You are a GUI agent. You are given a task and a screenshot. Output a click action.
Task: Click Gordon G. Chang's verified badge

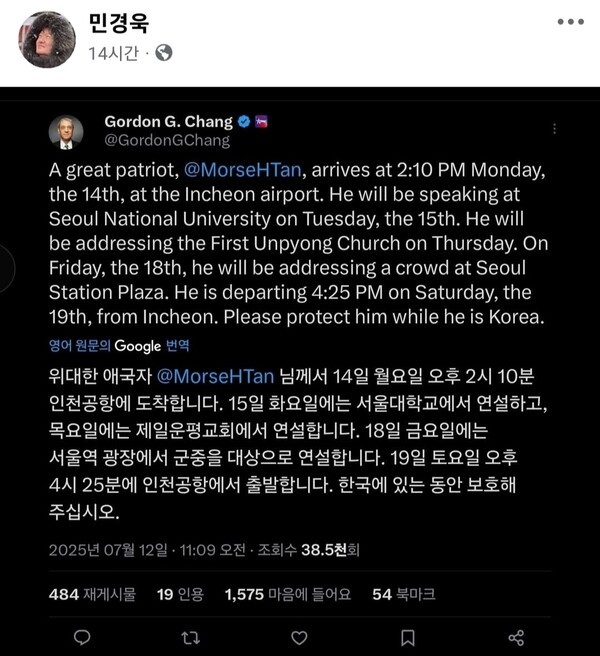[242, 122]
